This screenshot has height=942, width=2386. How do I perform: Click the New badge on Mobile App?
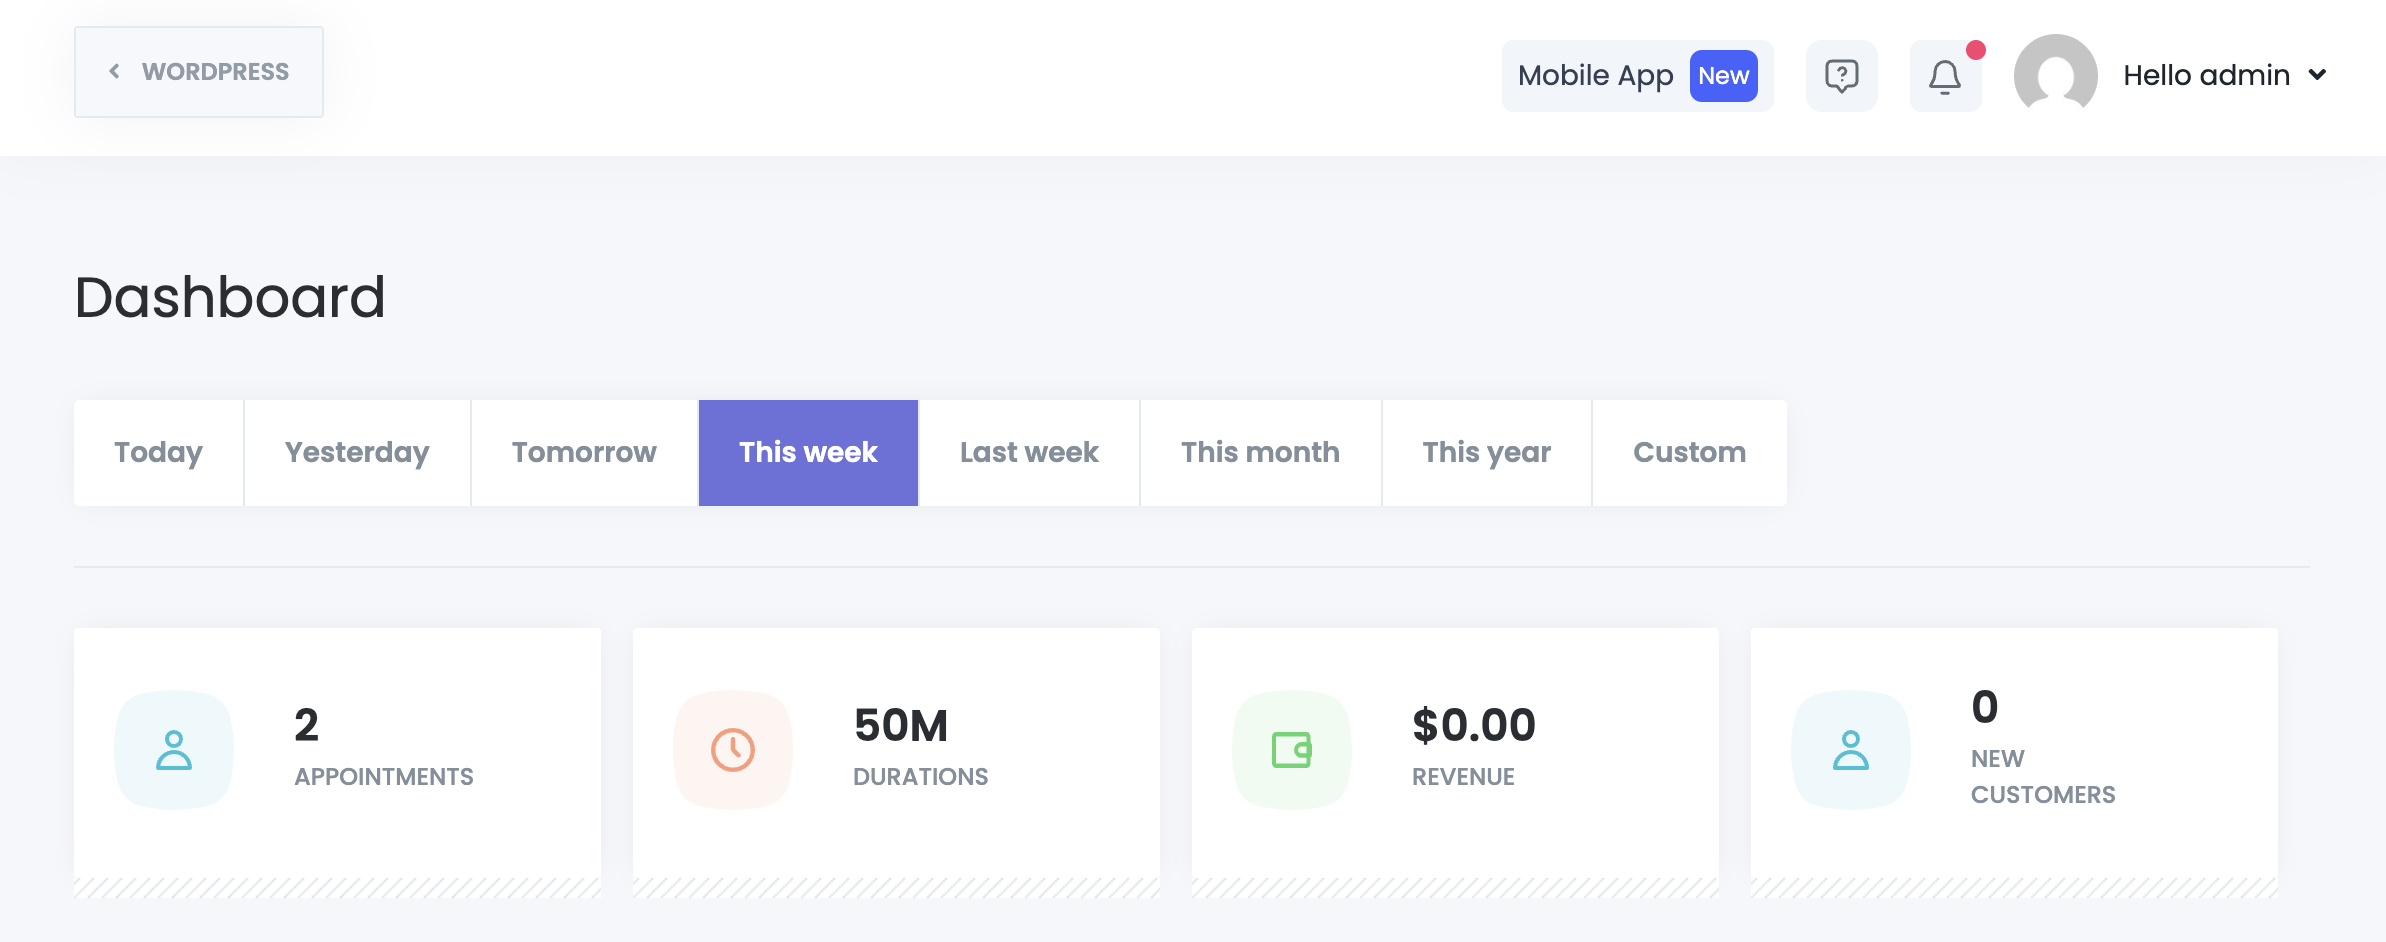(1723, 76)
